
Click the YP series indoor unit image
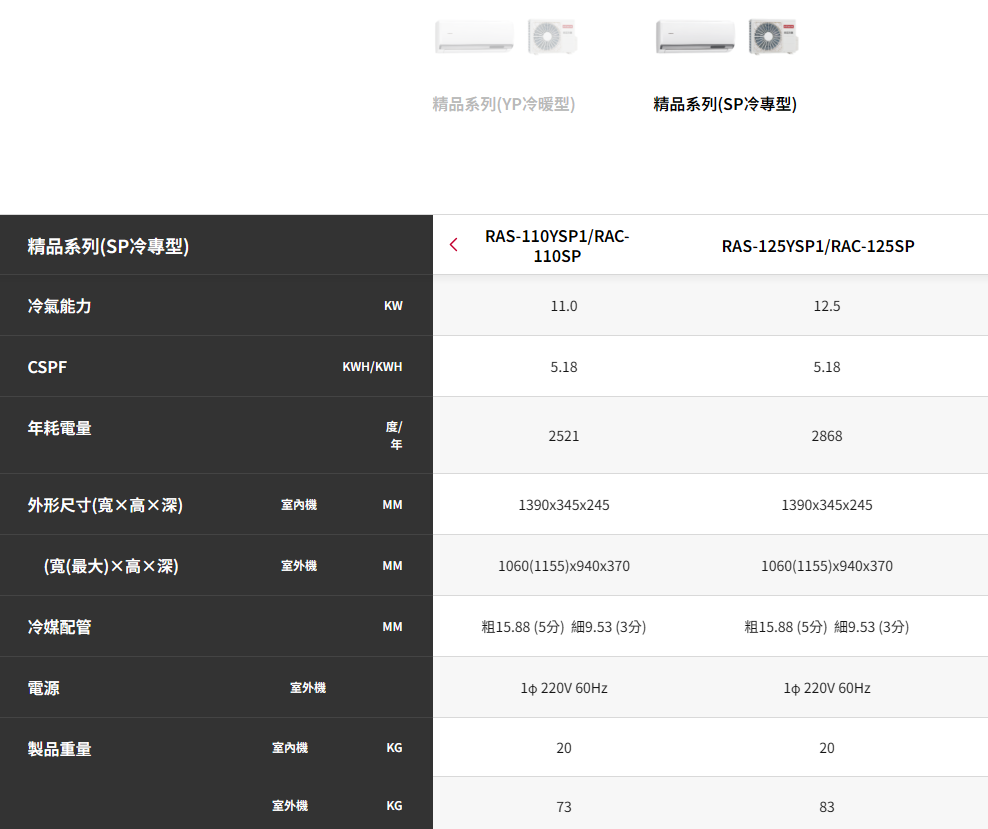tap(474, 37)
